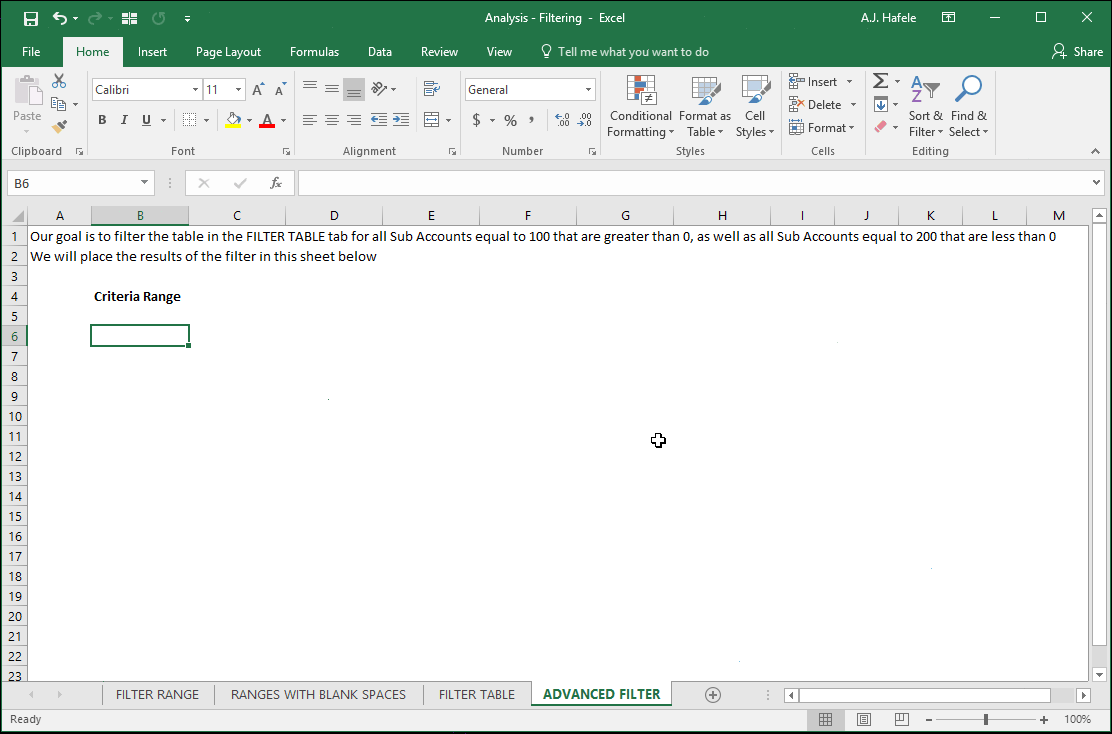1112x734 pixels.
Task: Switch to Page Layout tab
Action: point(228,52)
